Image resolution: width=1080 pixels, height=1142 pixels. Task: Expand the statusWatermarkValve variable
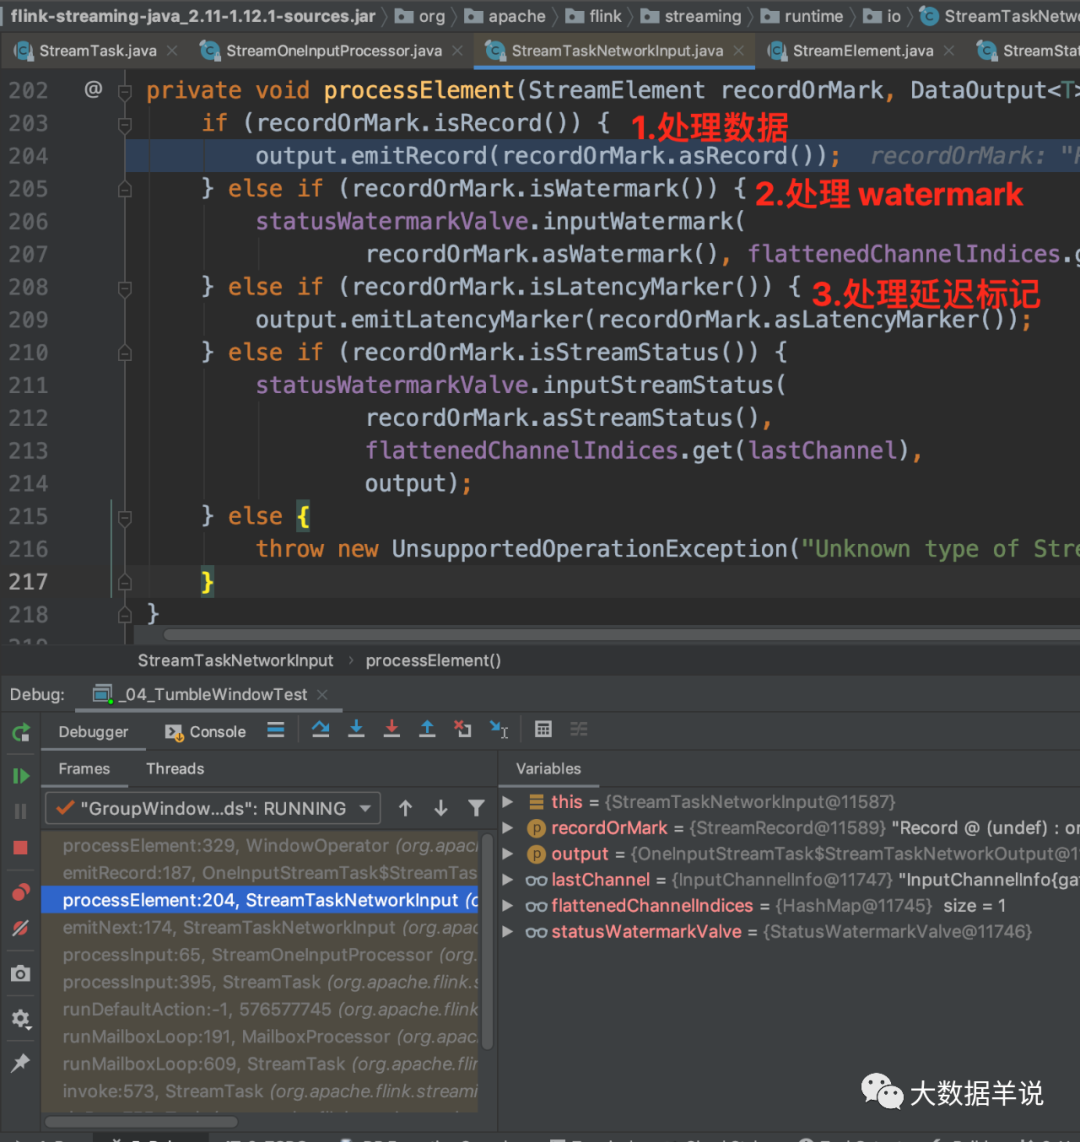coord(507,931)
